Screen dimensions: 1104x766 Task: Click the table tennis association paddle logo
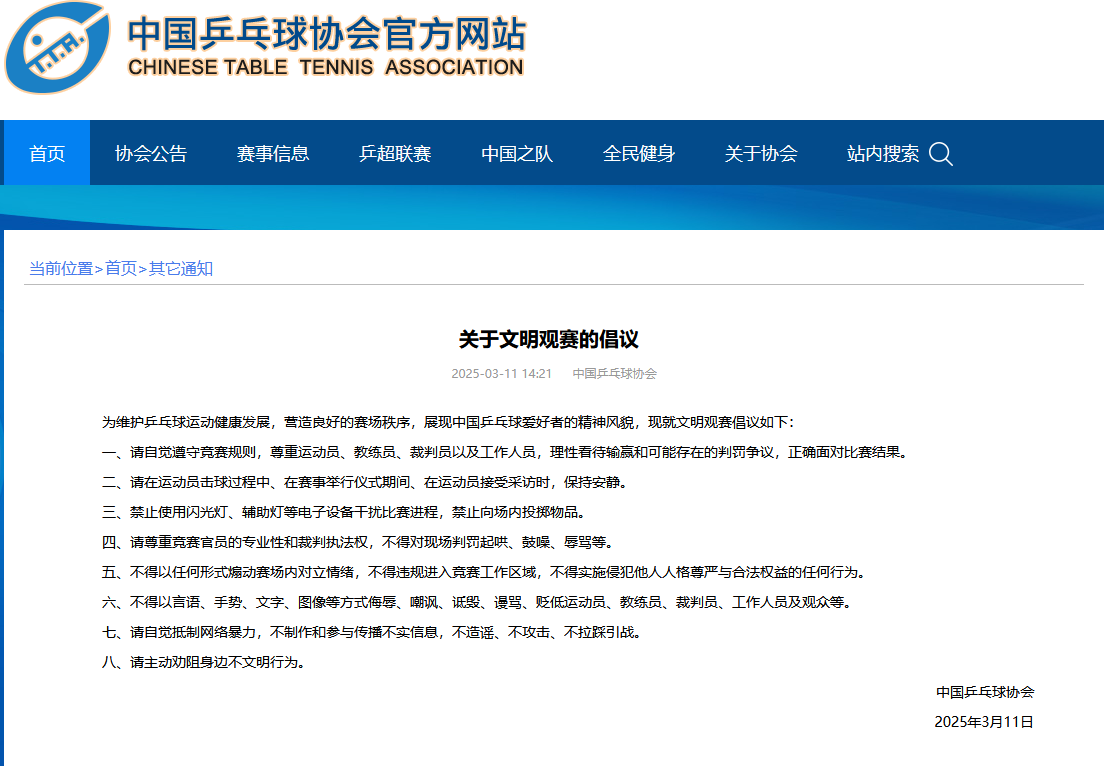pyautogui.click(x=57, y=48)
